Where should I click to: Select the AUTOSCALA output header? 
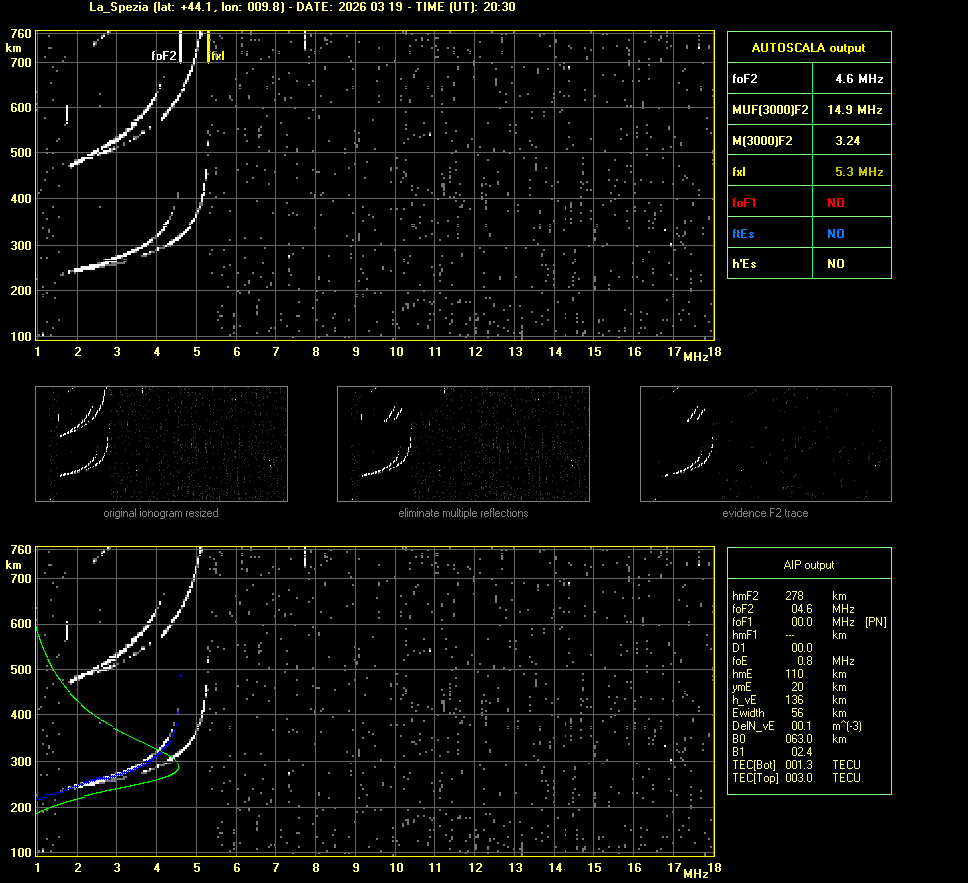[808, 47]
